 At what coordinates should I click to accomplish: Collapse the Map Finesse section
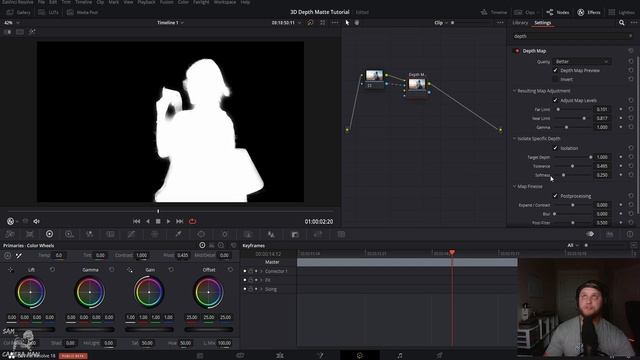[514, 187]
